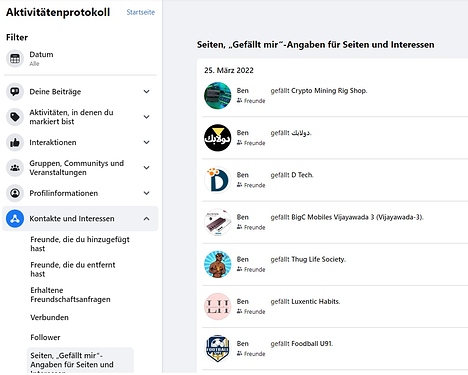The height and width of the screenshot is (375, 468).
Task: Expand the Deine Beiträge chevron
Action: [146, 92]
